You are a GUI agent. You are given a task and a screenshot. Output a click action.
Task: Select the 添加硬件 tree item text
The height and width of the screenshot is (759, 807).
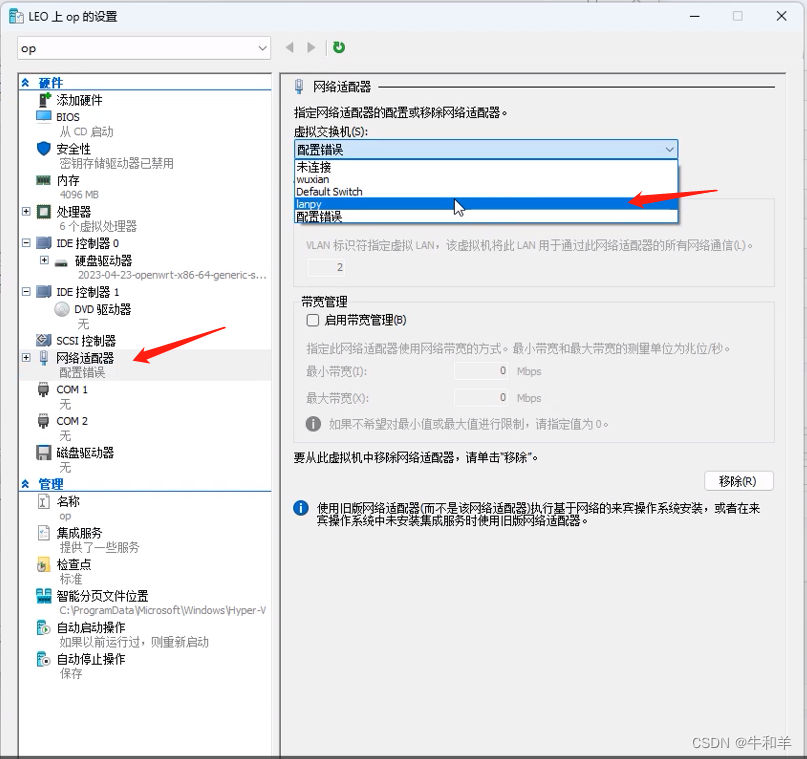[79, 100]
